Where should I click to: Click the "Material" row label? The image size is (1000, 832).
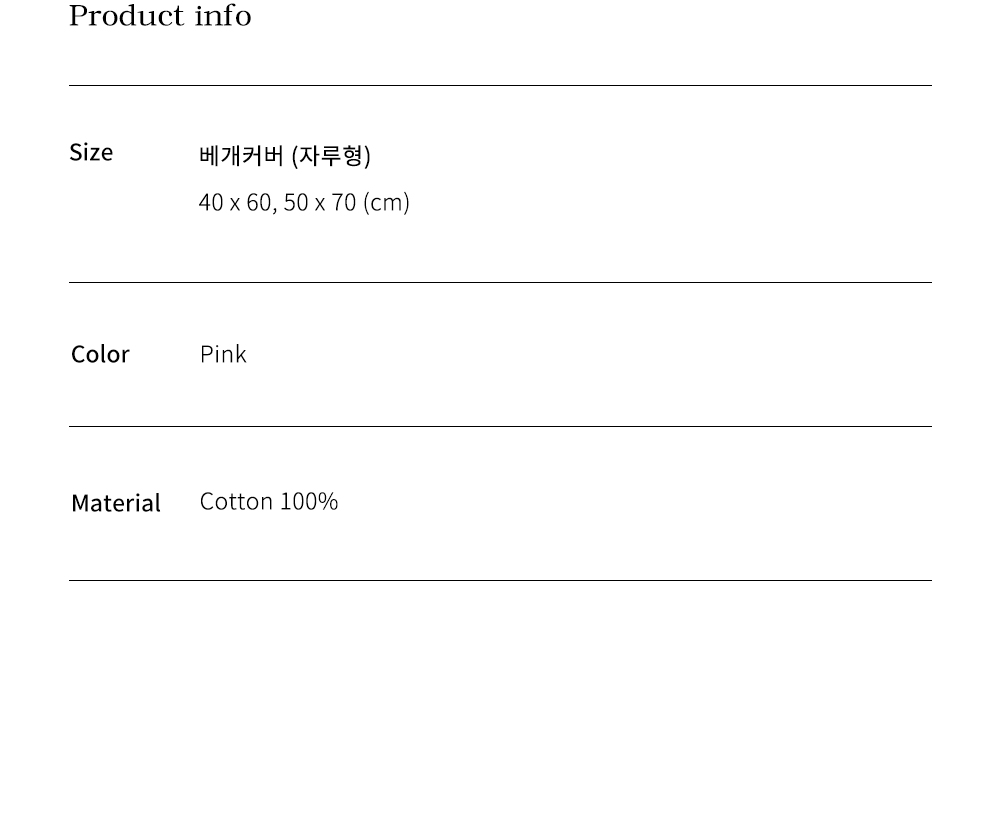[x=116, y=503]
